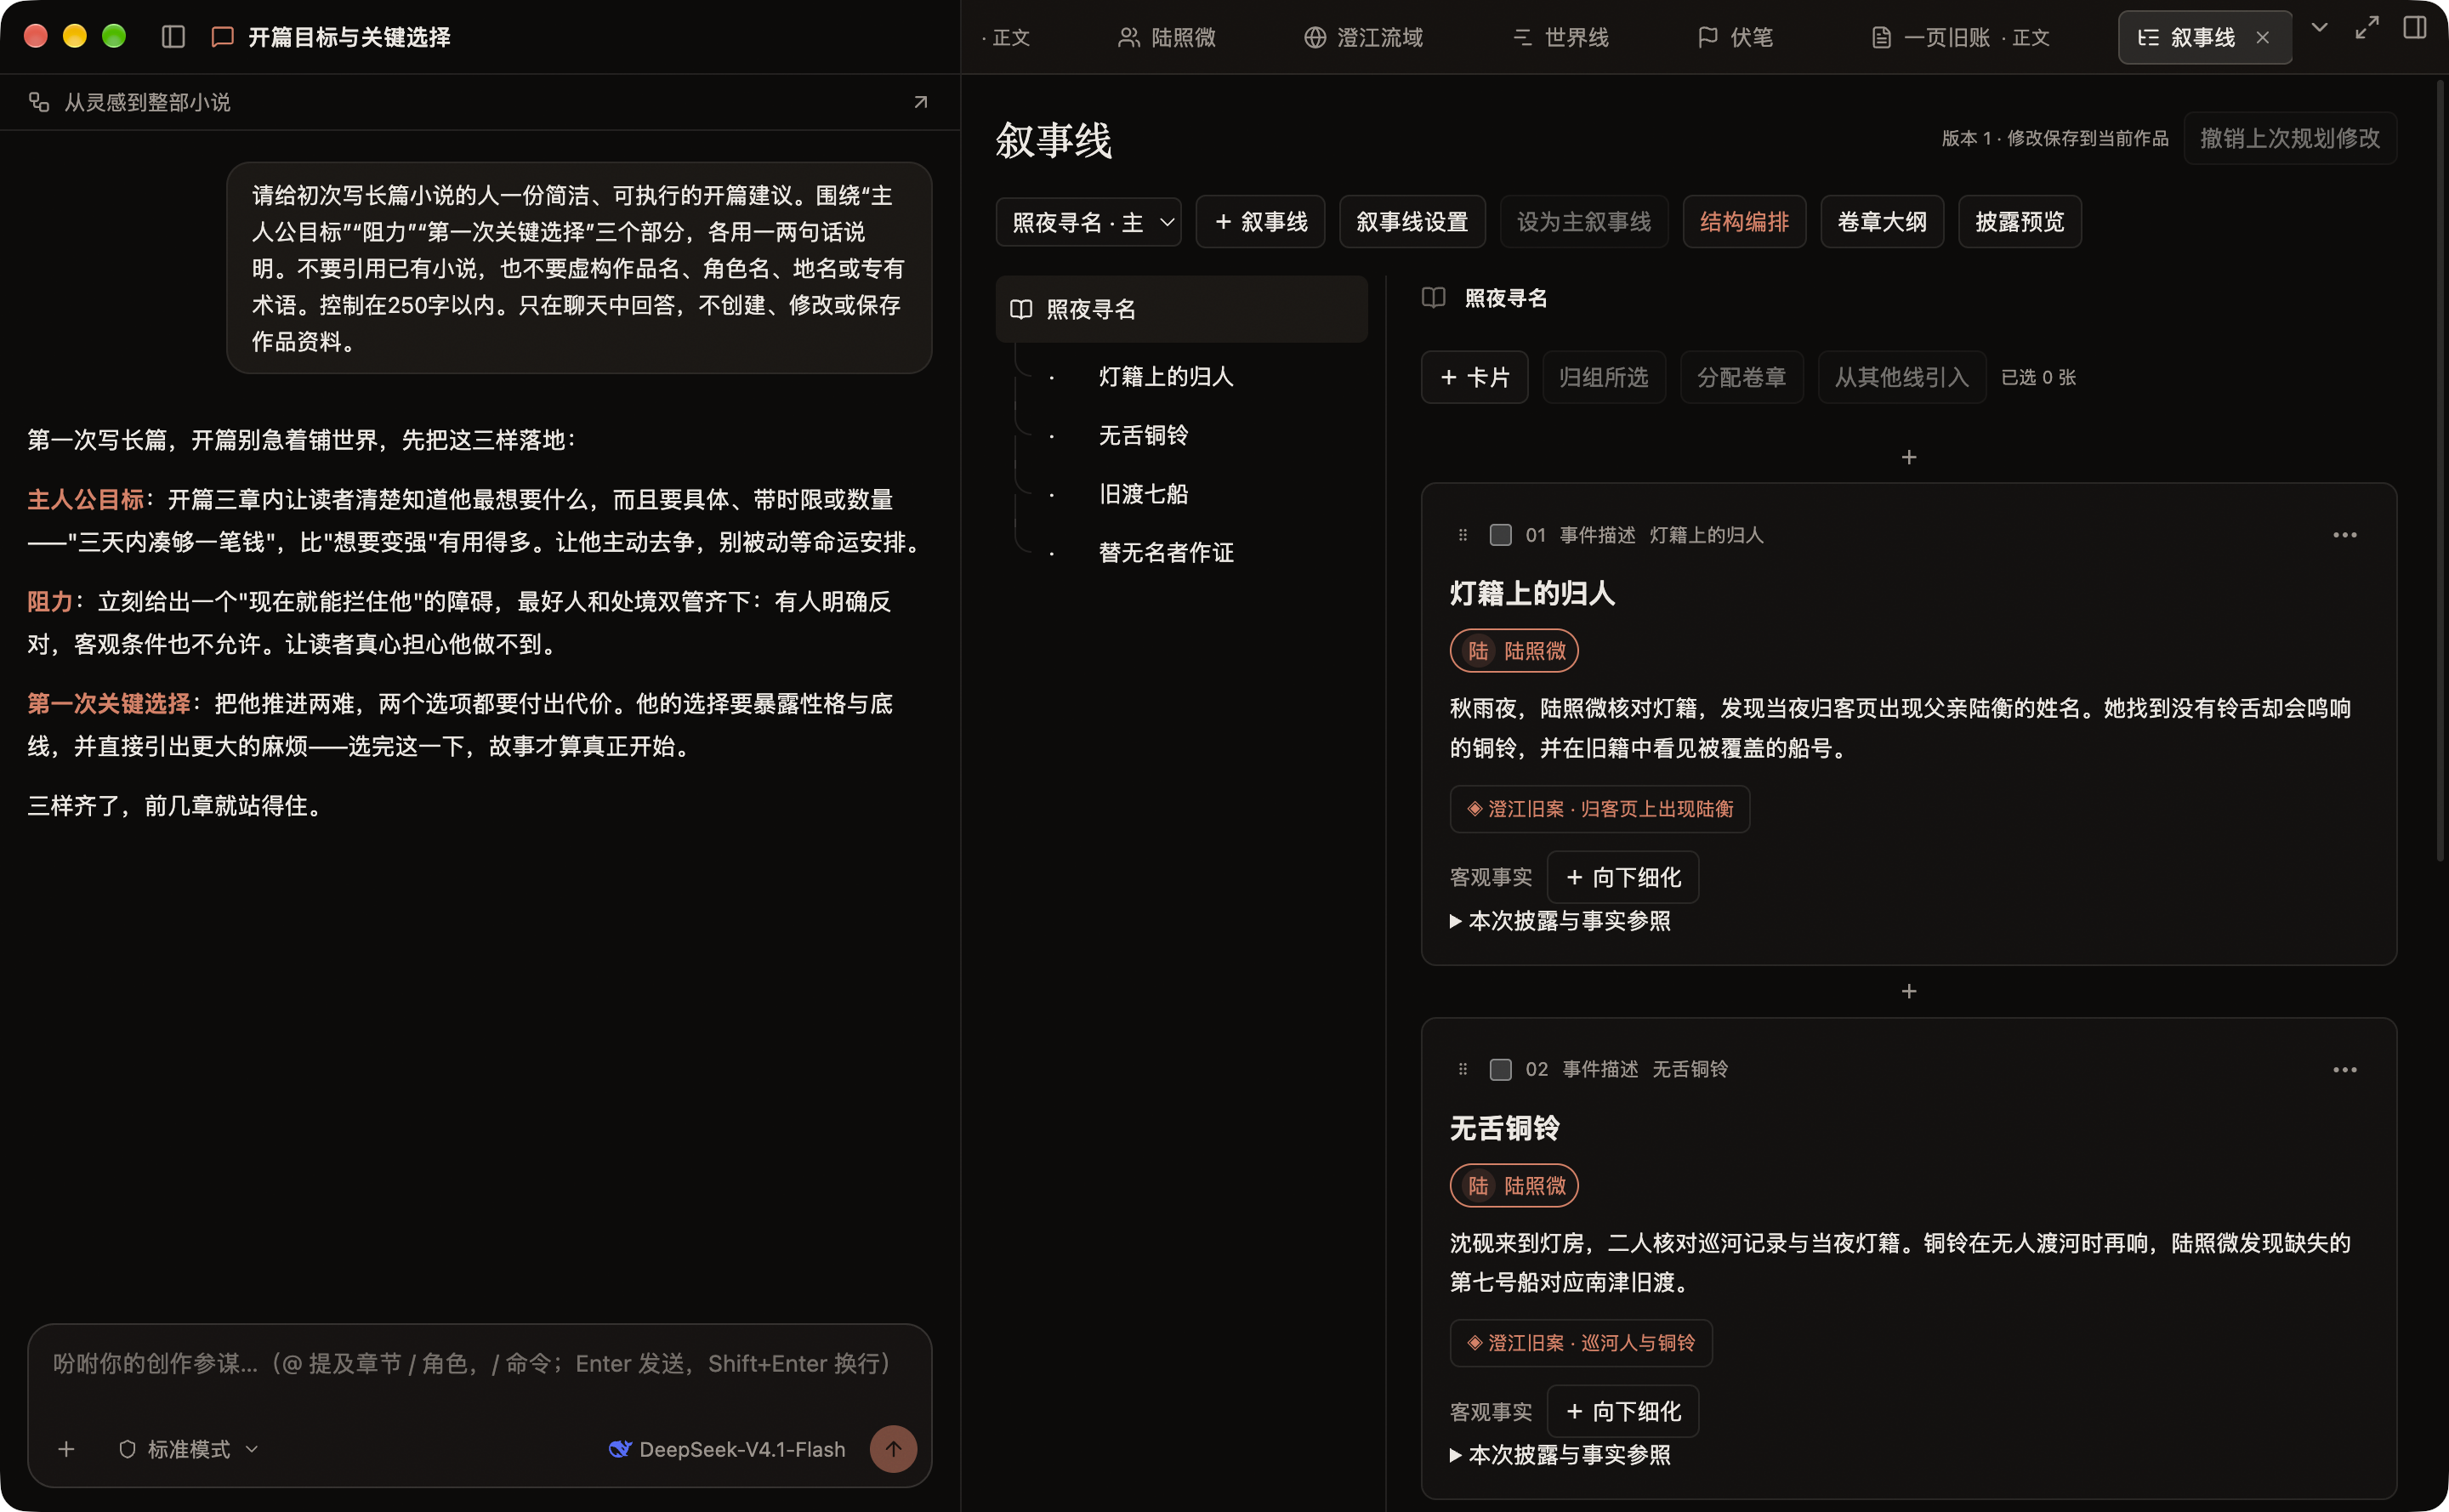Switch to the 陆照微 tab
The height and width of the screenshot is (1512, 2449).
coord(1167,38)
